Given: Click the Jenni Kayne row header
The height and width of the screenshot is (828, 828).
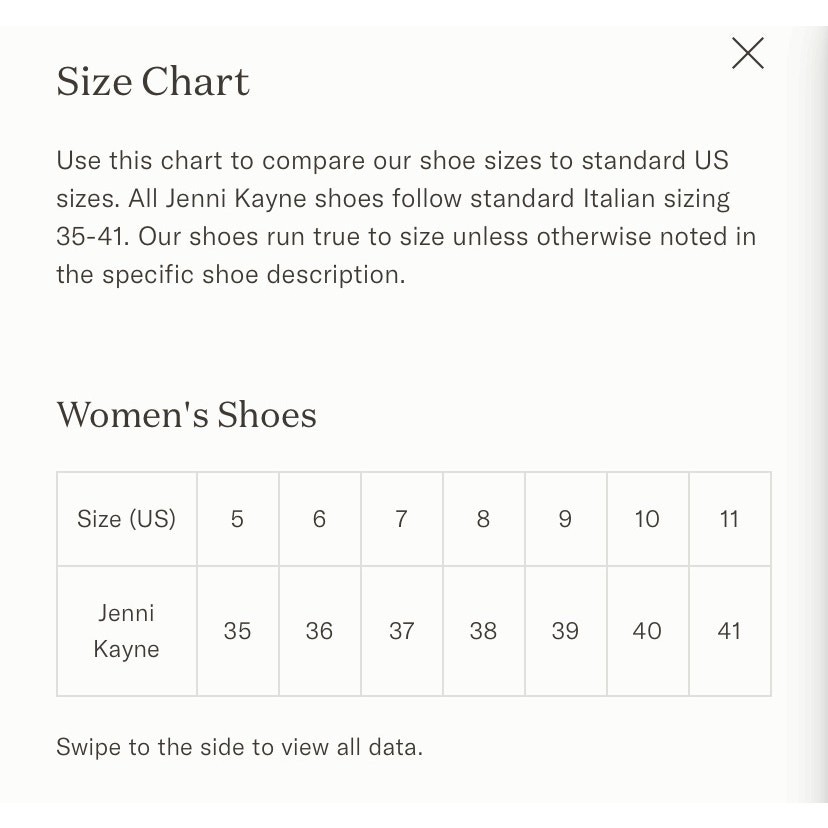Looking at the screenshot, I should 127,631.
